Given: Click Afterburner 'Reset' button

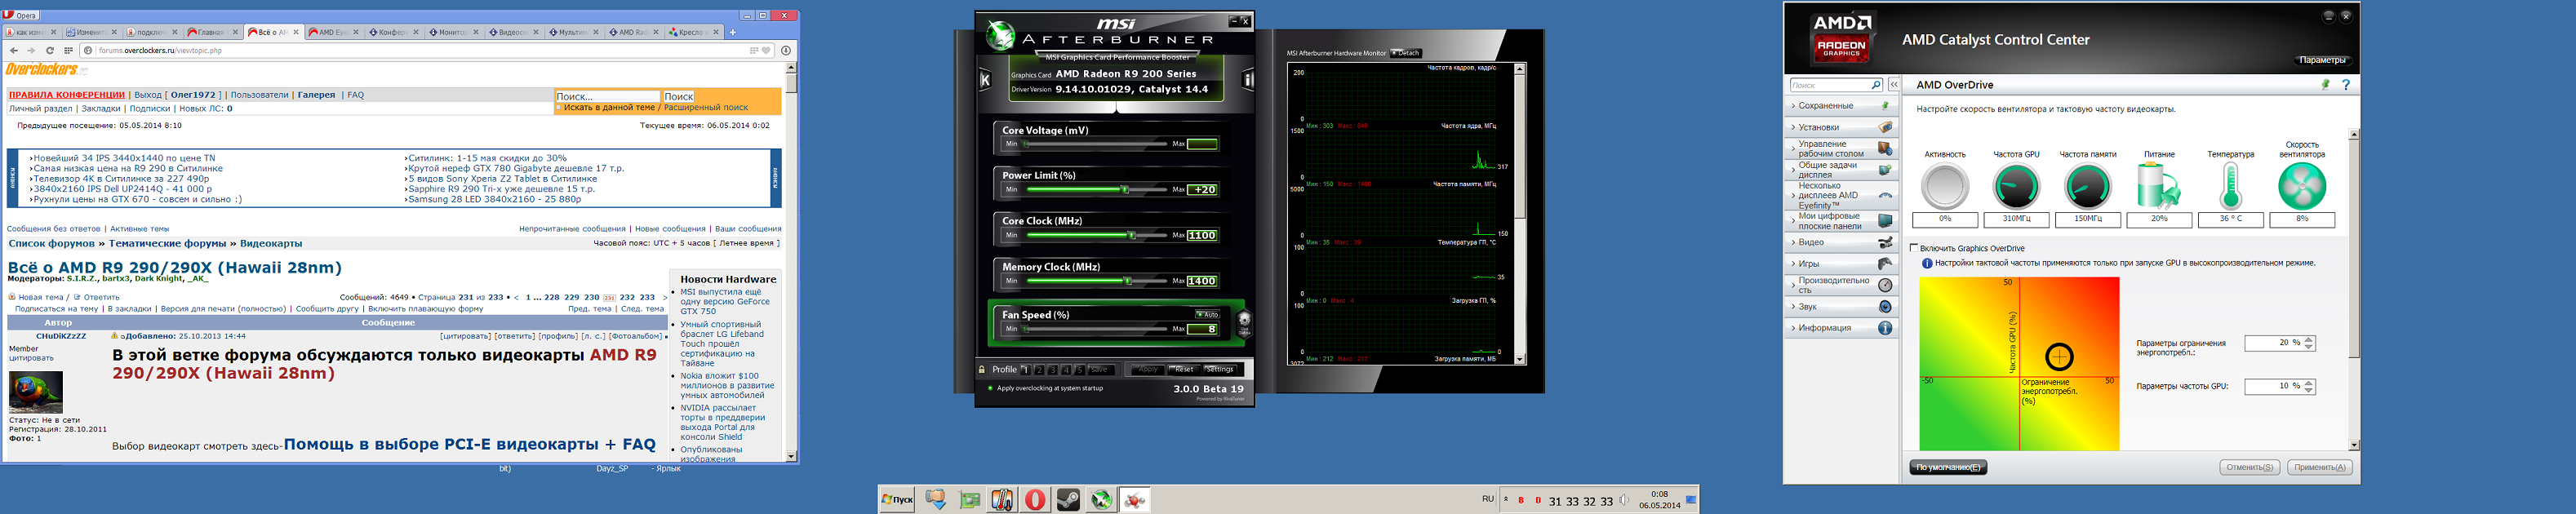Looking at the screenshot, I should tap(1184, 369).
